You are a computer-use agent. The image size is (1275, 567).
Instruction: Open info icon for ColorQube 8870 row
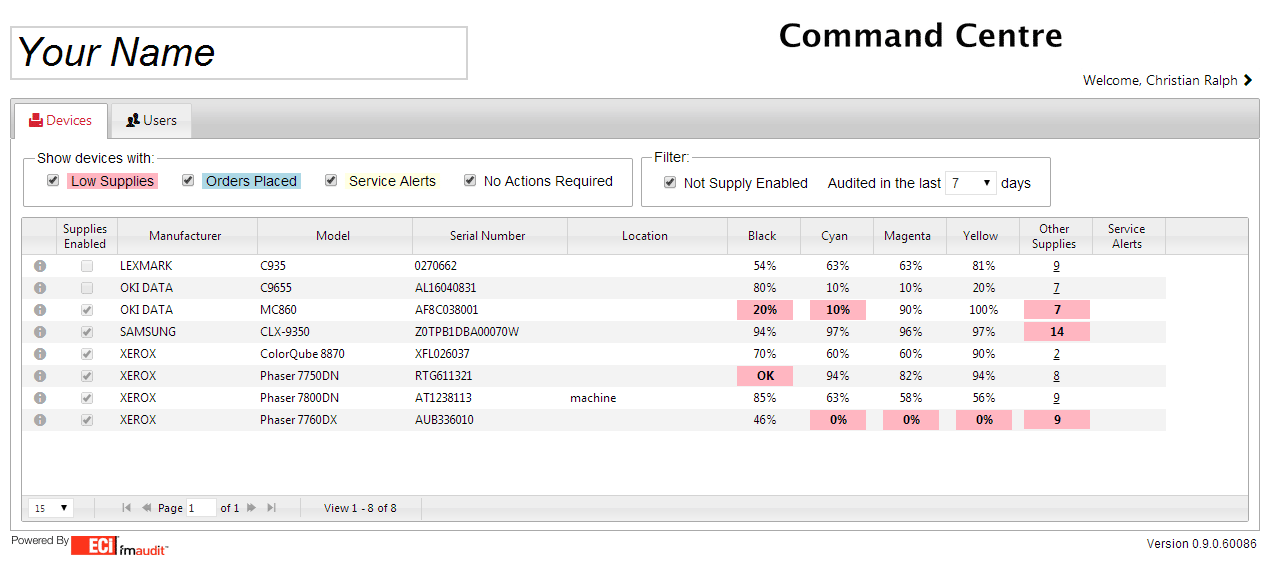(x=40, y=354)
